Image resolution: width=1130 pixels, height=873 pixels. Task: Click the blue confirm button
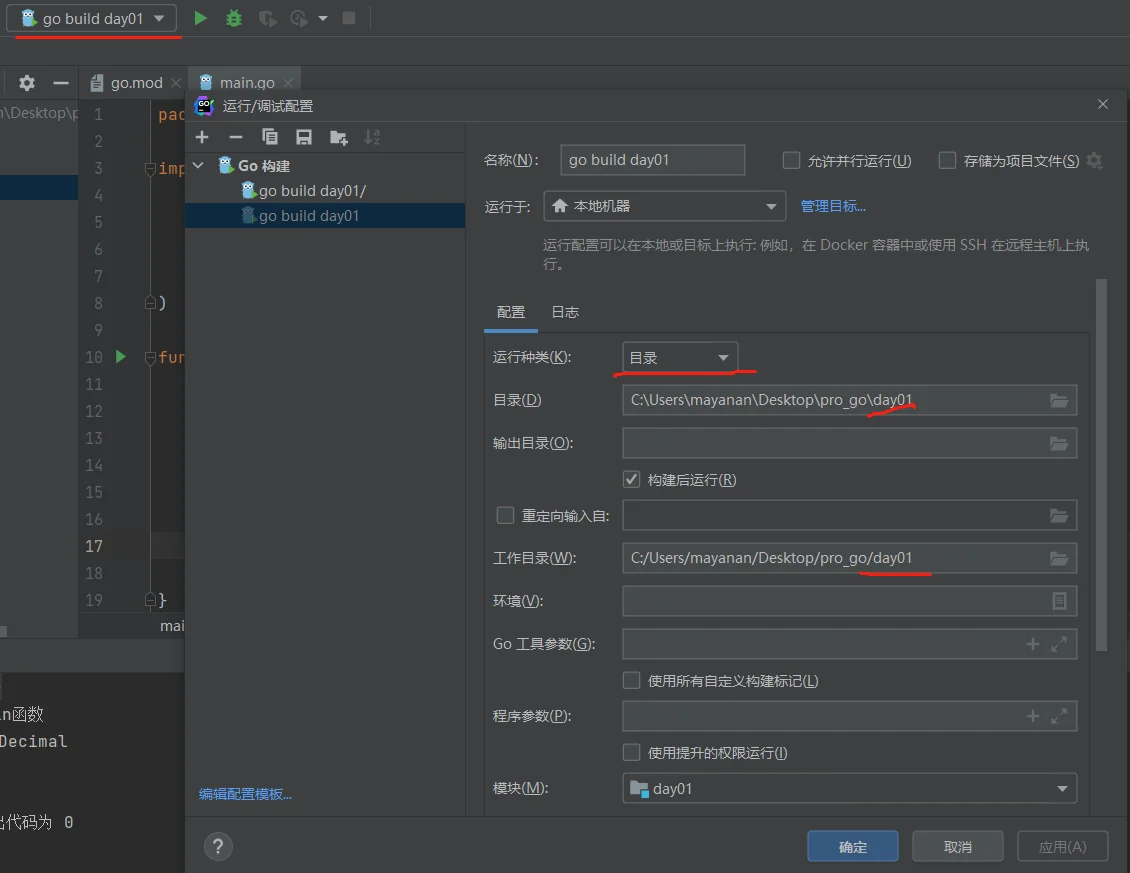pos(853,847)
